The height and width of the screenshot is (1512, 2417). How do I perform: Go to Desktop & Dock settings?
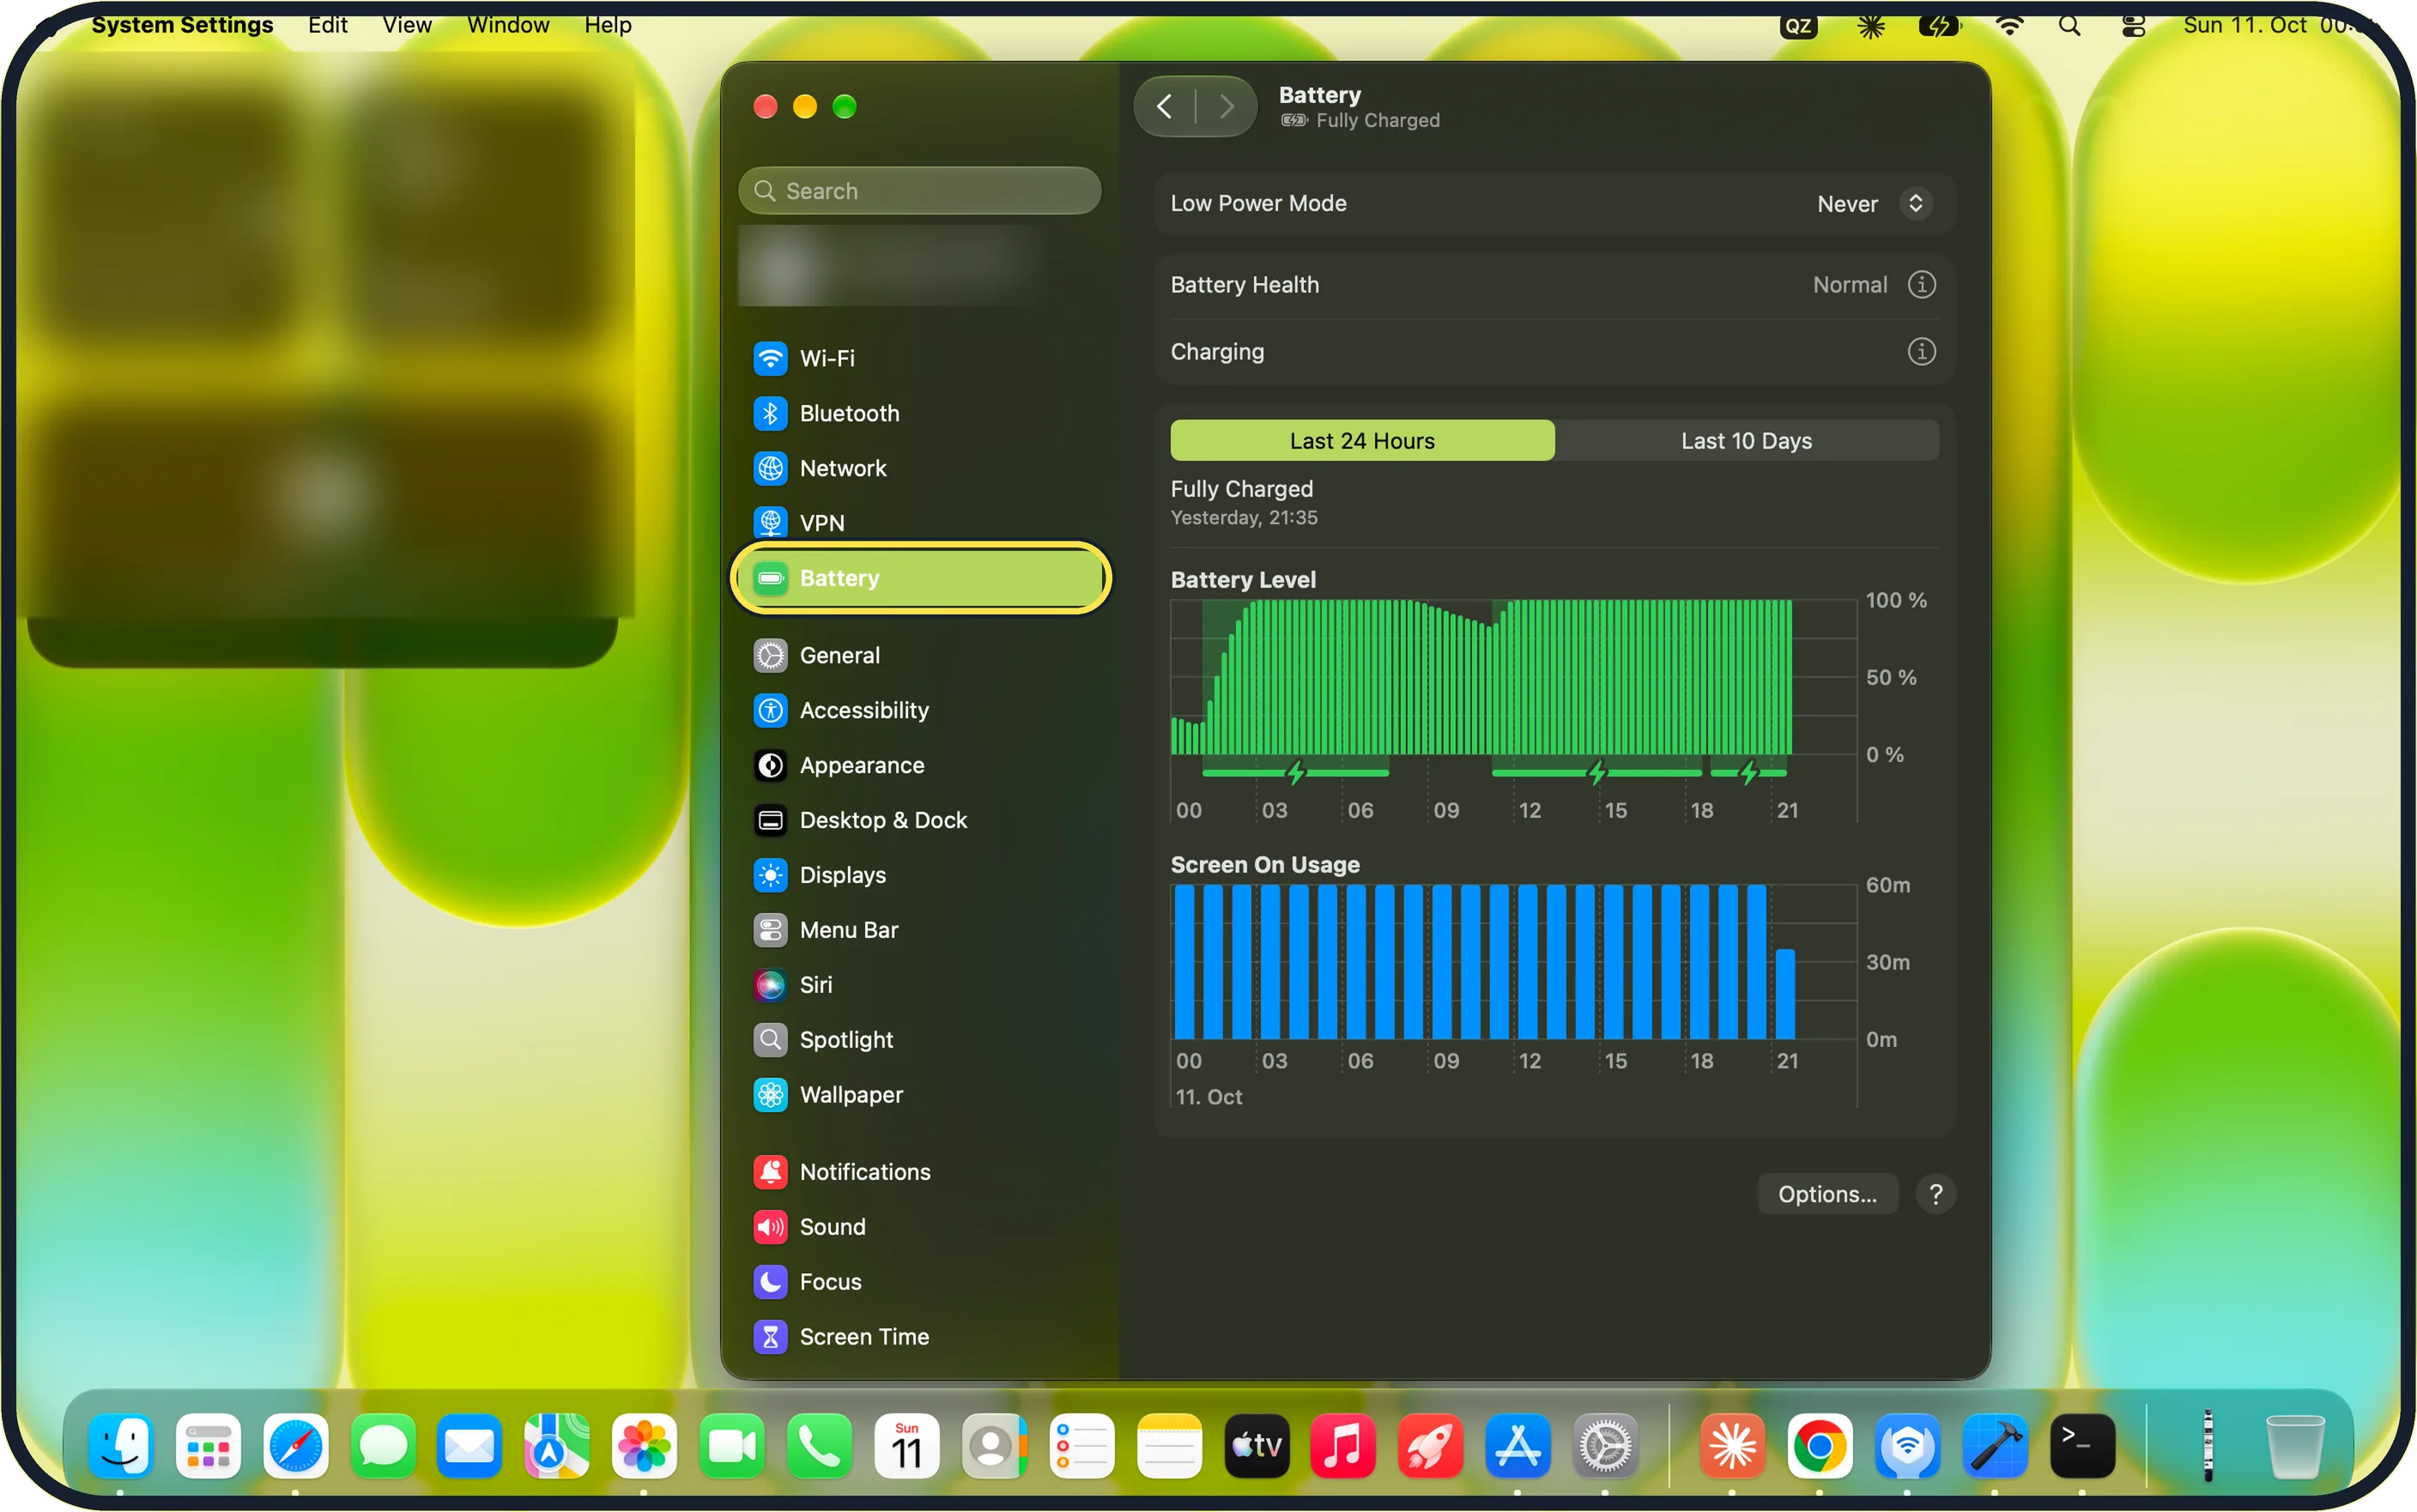coord(919,820)
